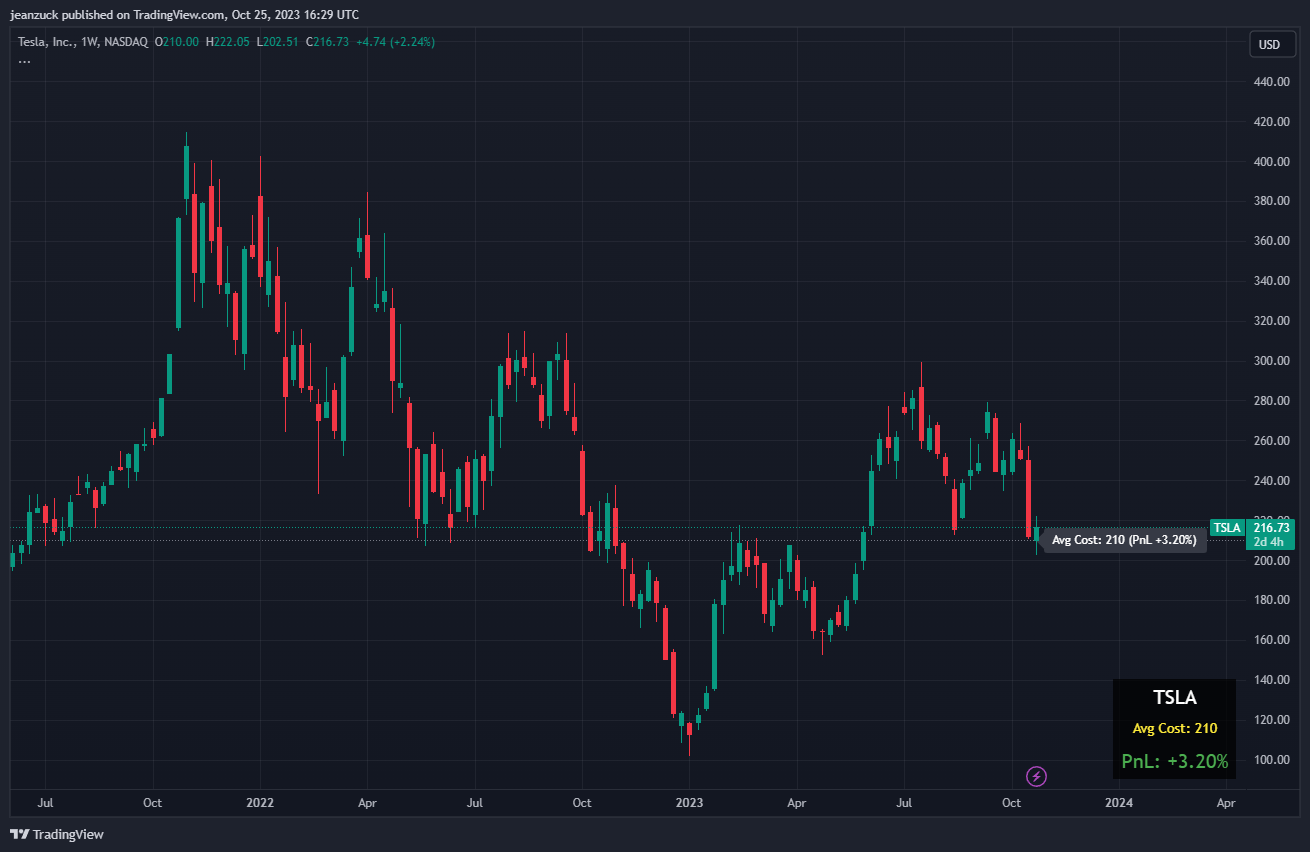The width and height of the screenshot is (1310, 852).
Task: Click the 180.00 price axis label
Action: pos(1271,600)
